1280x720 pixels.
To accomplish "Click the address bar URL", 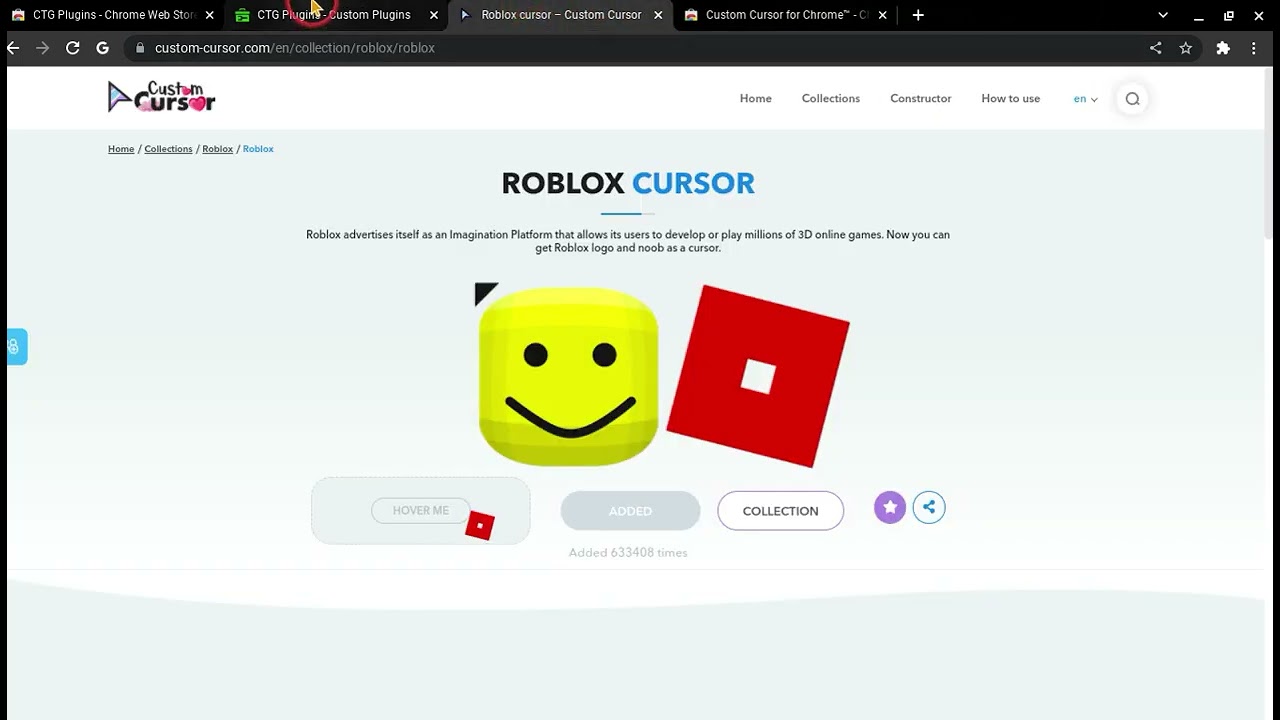I will point(295,48).
